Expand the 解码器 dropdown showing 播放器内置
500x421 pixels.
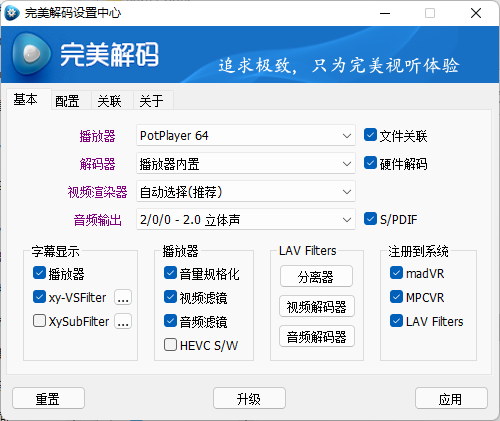pos(246,163)
